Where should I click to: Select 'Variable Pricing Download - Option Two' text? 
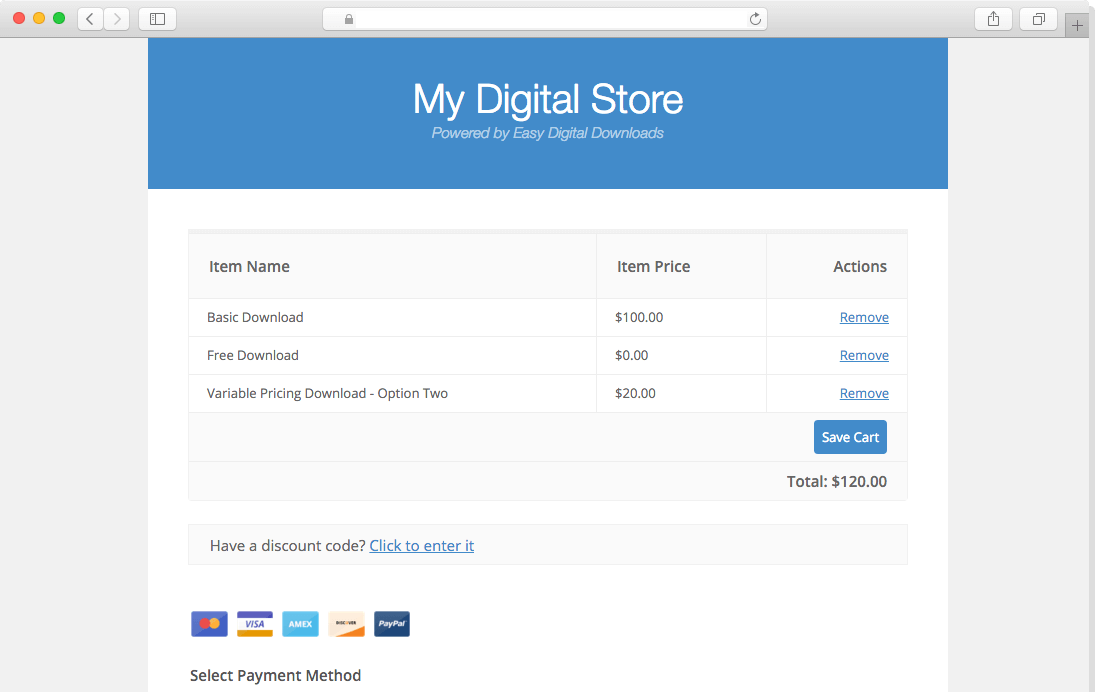(x=327, y=393)
